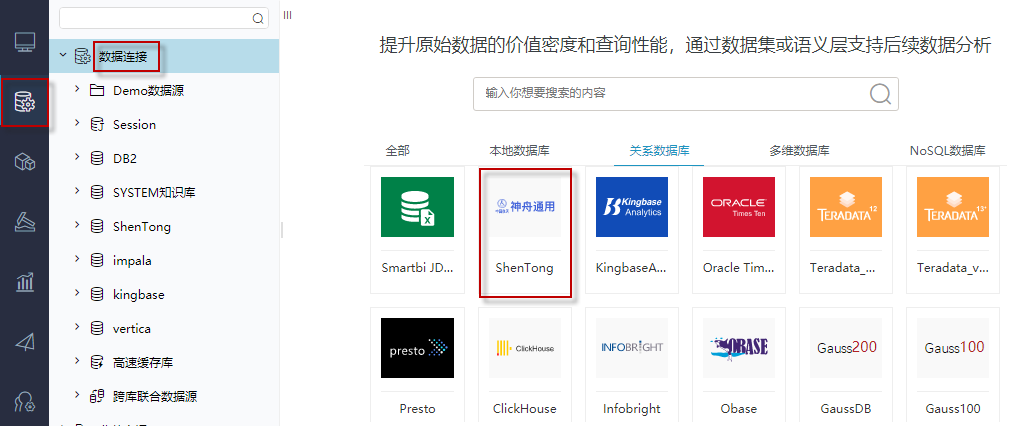Expand the 跨库联合数据源 tree node
The image size is (1014, 426).
coord(77,396)
